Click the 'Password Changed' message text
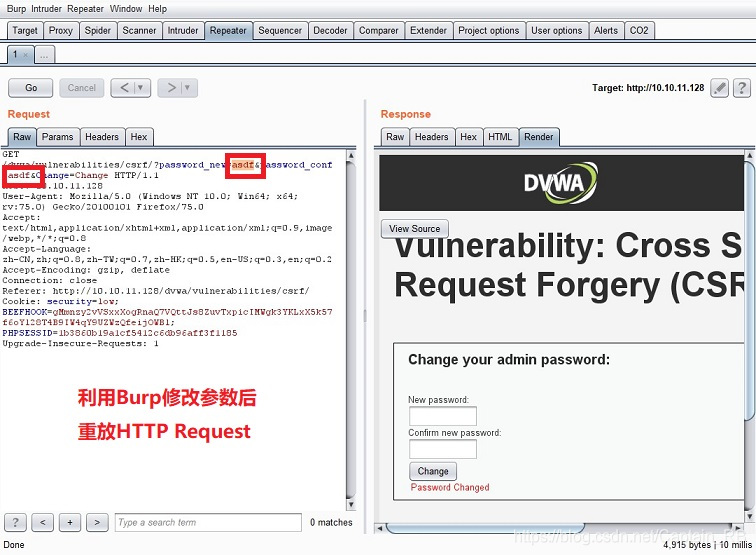756x555 pixels. (450, 487)
